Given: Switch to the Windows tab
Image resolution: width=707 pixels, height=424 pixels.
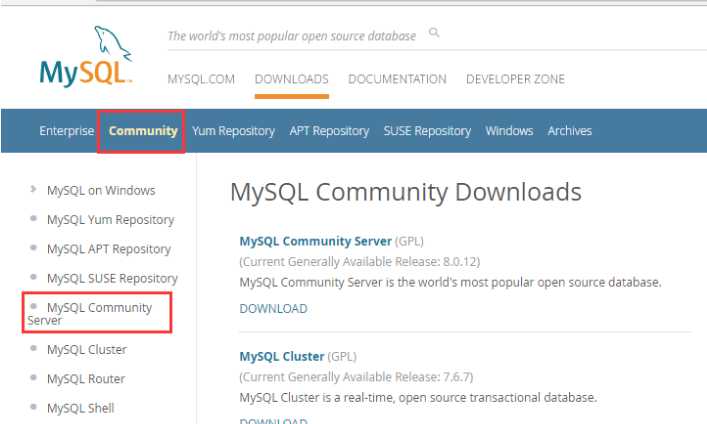Looking at the screenshot, I should coord(509,131).
